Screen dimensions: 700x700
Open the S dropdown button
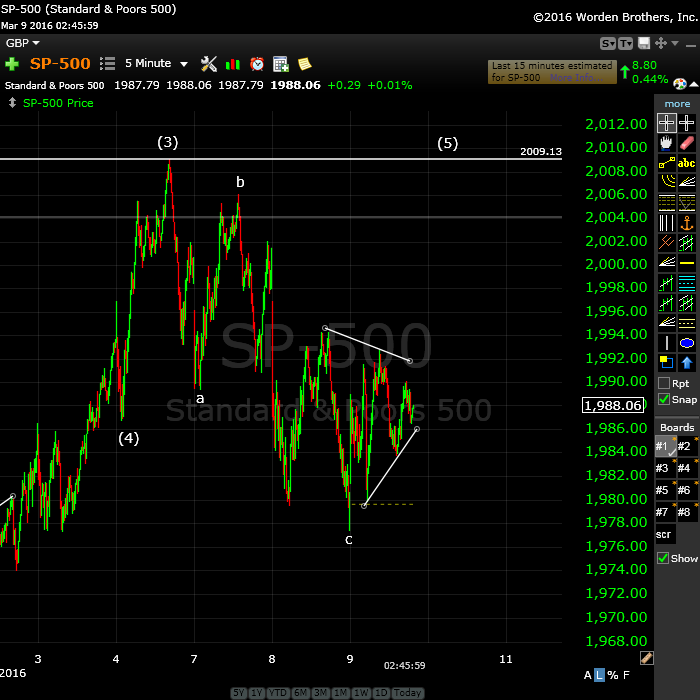pos(608,43)
